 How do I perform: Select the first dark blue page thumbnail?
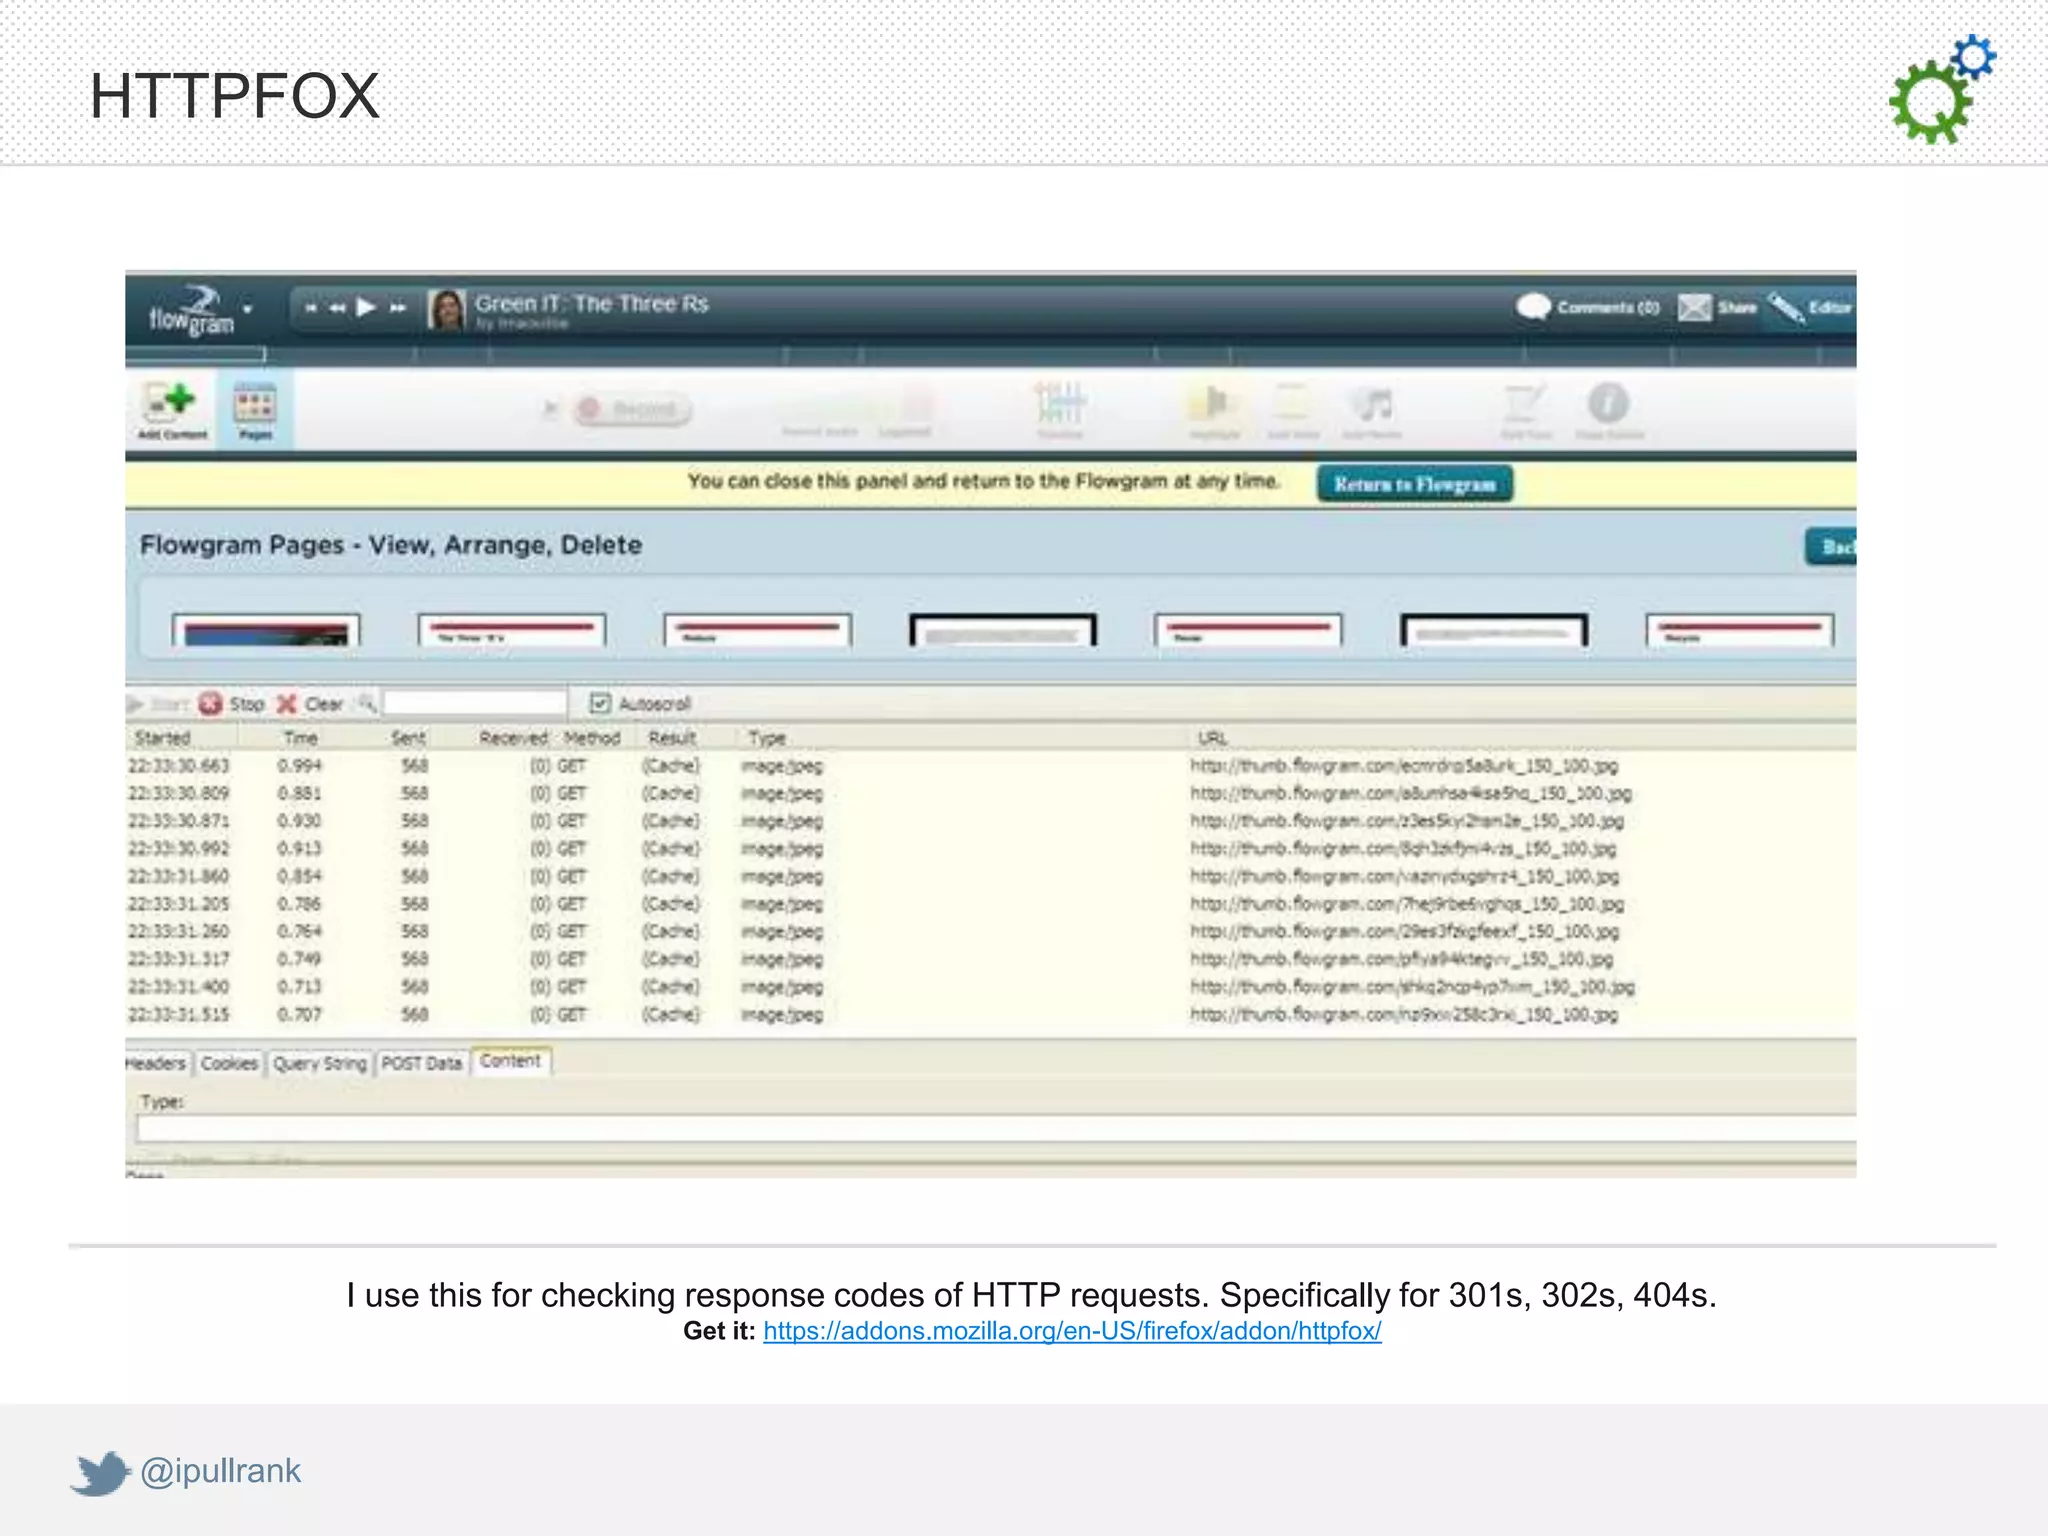(x=265, y=630)
